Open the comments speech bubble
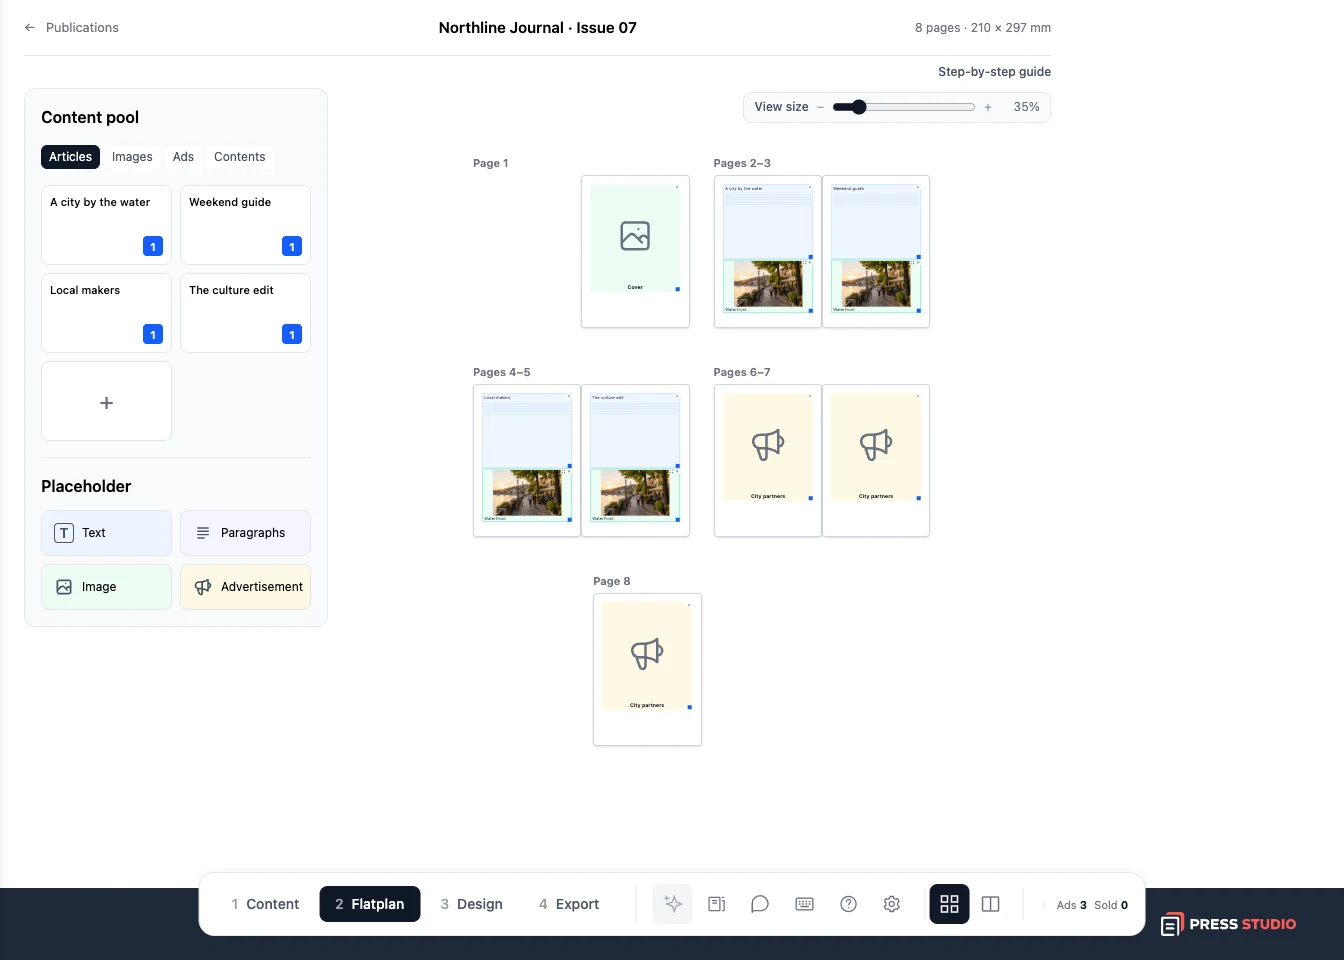This screenshot has width=1344, height=960. pyautogui.click(x=760, y=904)
